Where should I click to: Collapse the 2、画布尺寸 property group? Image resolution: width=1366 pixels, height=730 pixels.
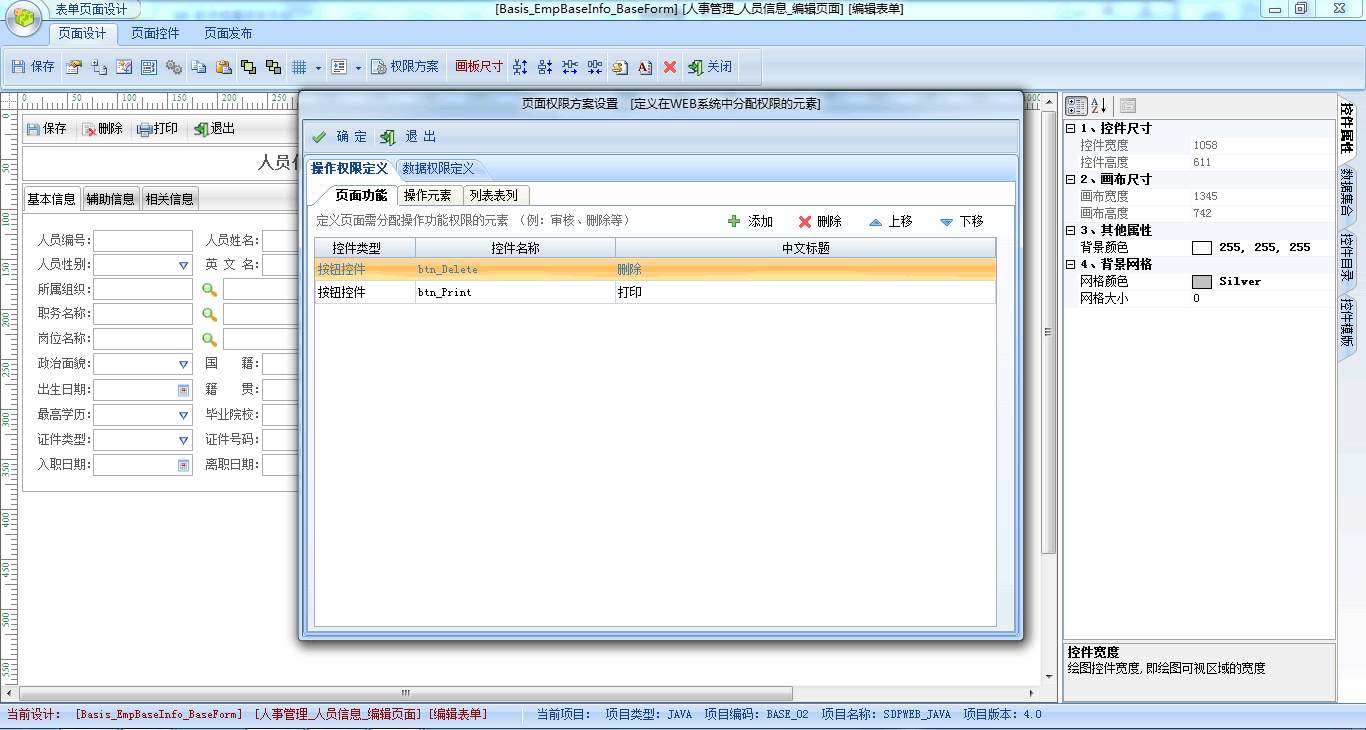click(x=1071, y=179)
